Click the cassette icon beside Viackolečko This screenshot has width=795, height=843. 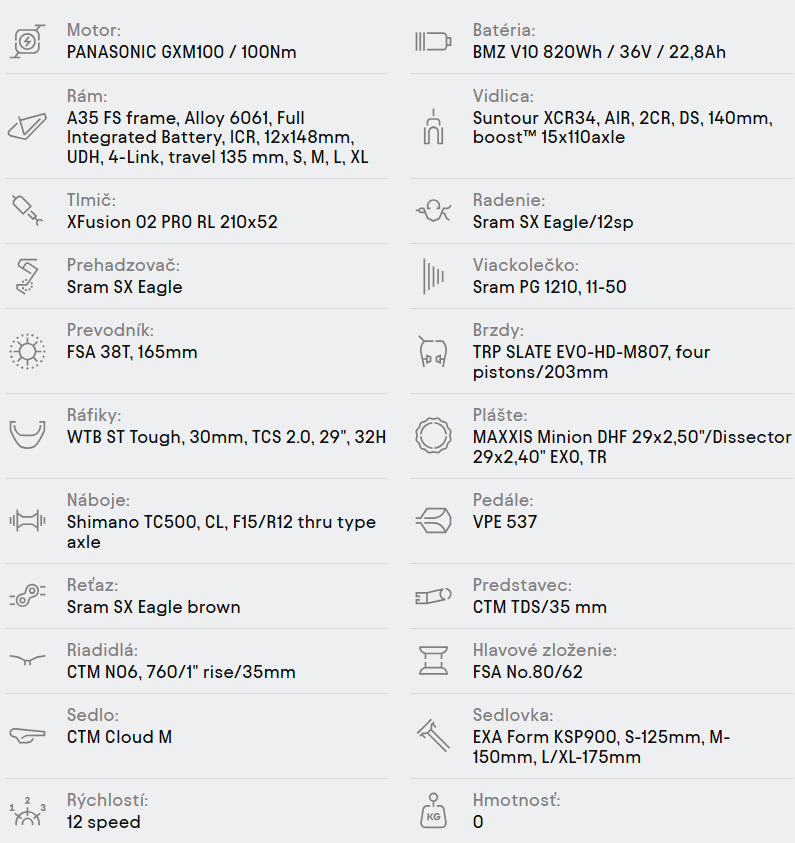point(433,276)
